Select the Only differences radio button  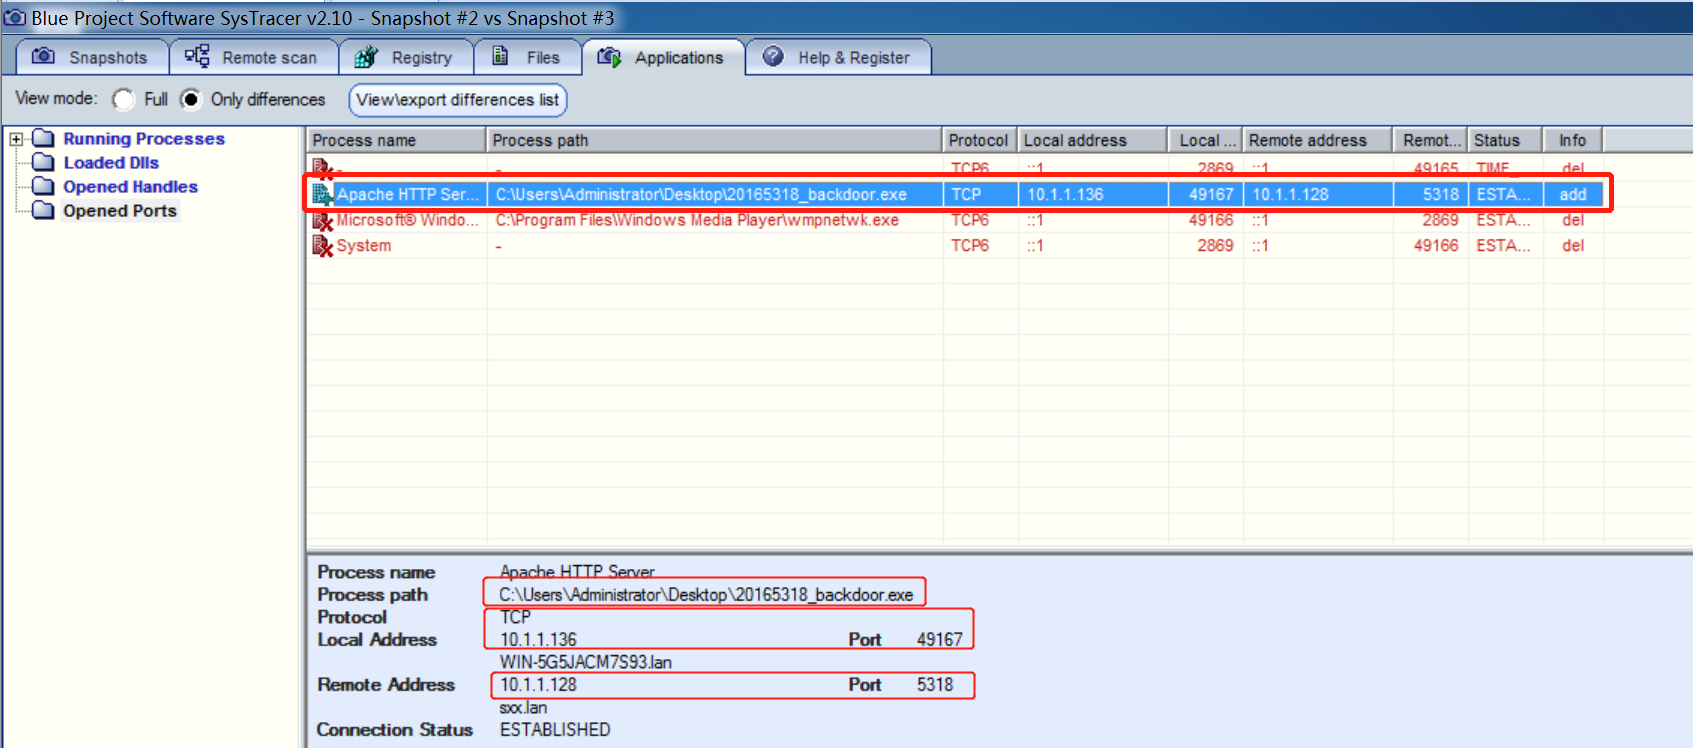[190, 99]
